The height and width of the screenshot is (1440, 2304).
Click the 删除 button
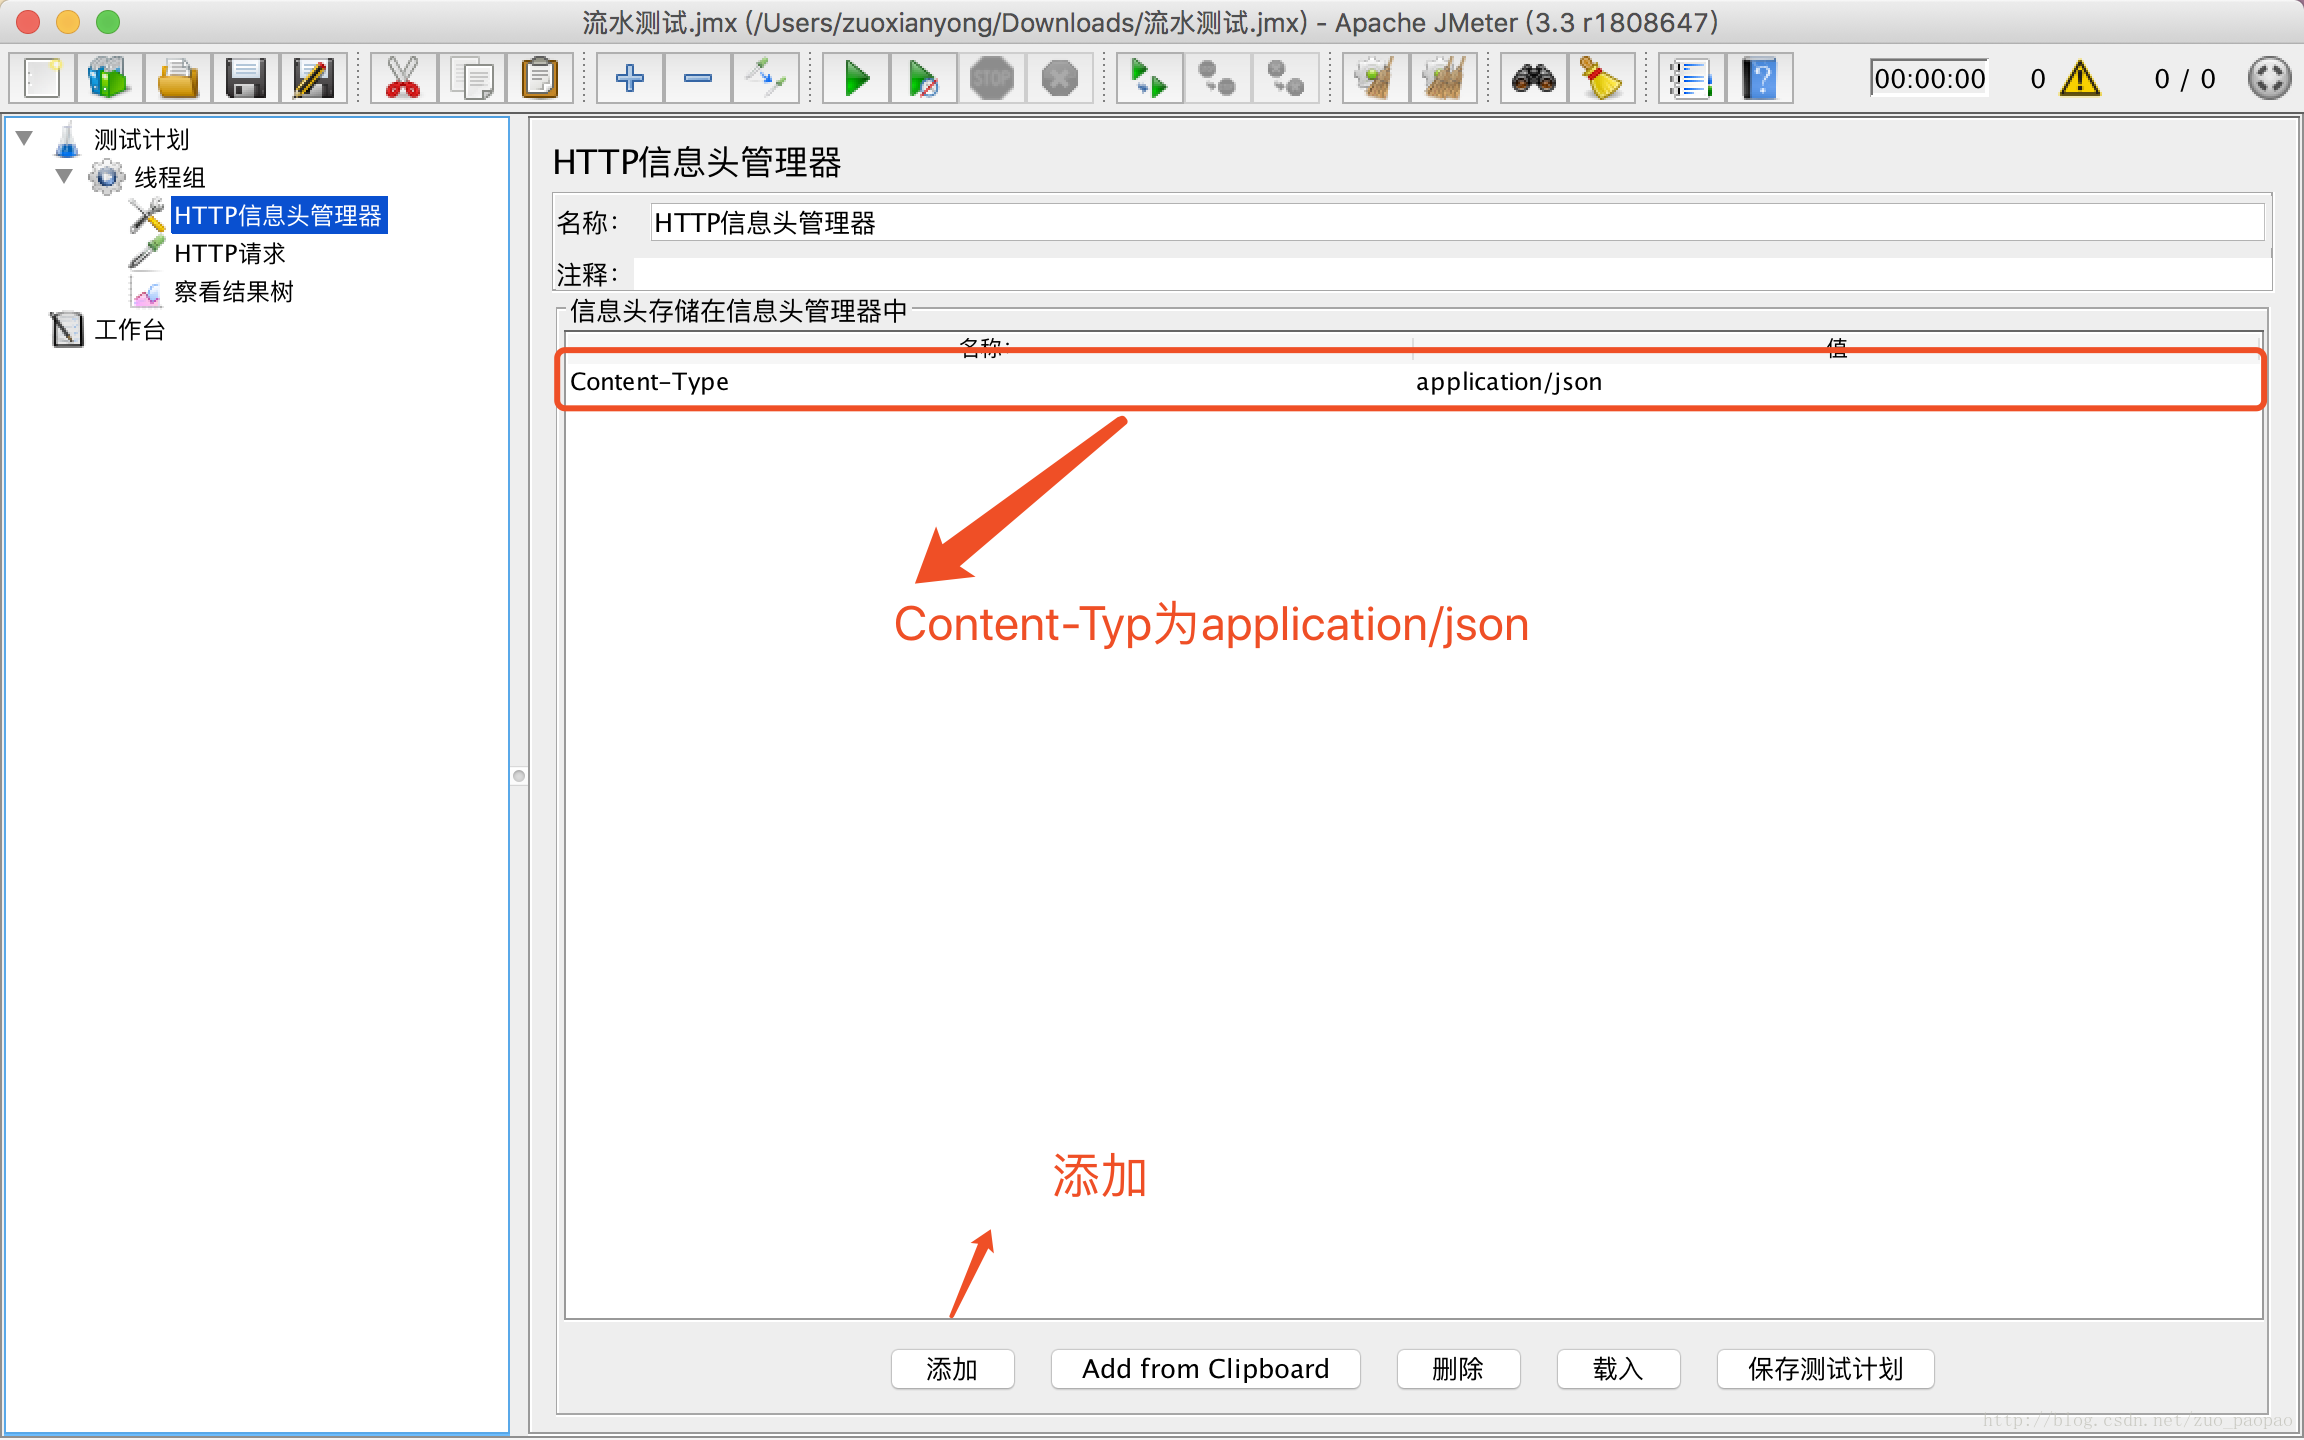click(x=1458, y=1369)
